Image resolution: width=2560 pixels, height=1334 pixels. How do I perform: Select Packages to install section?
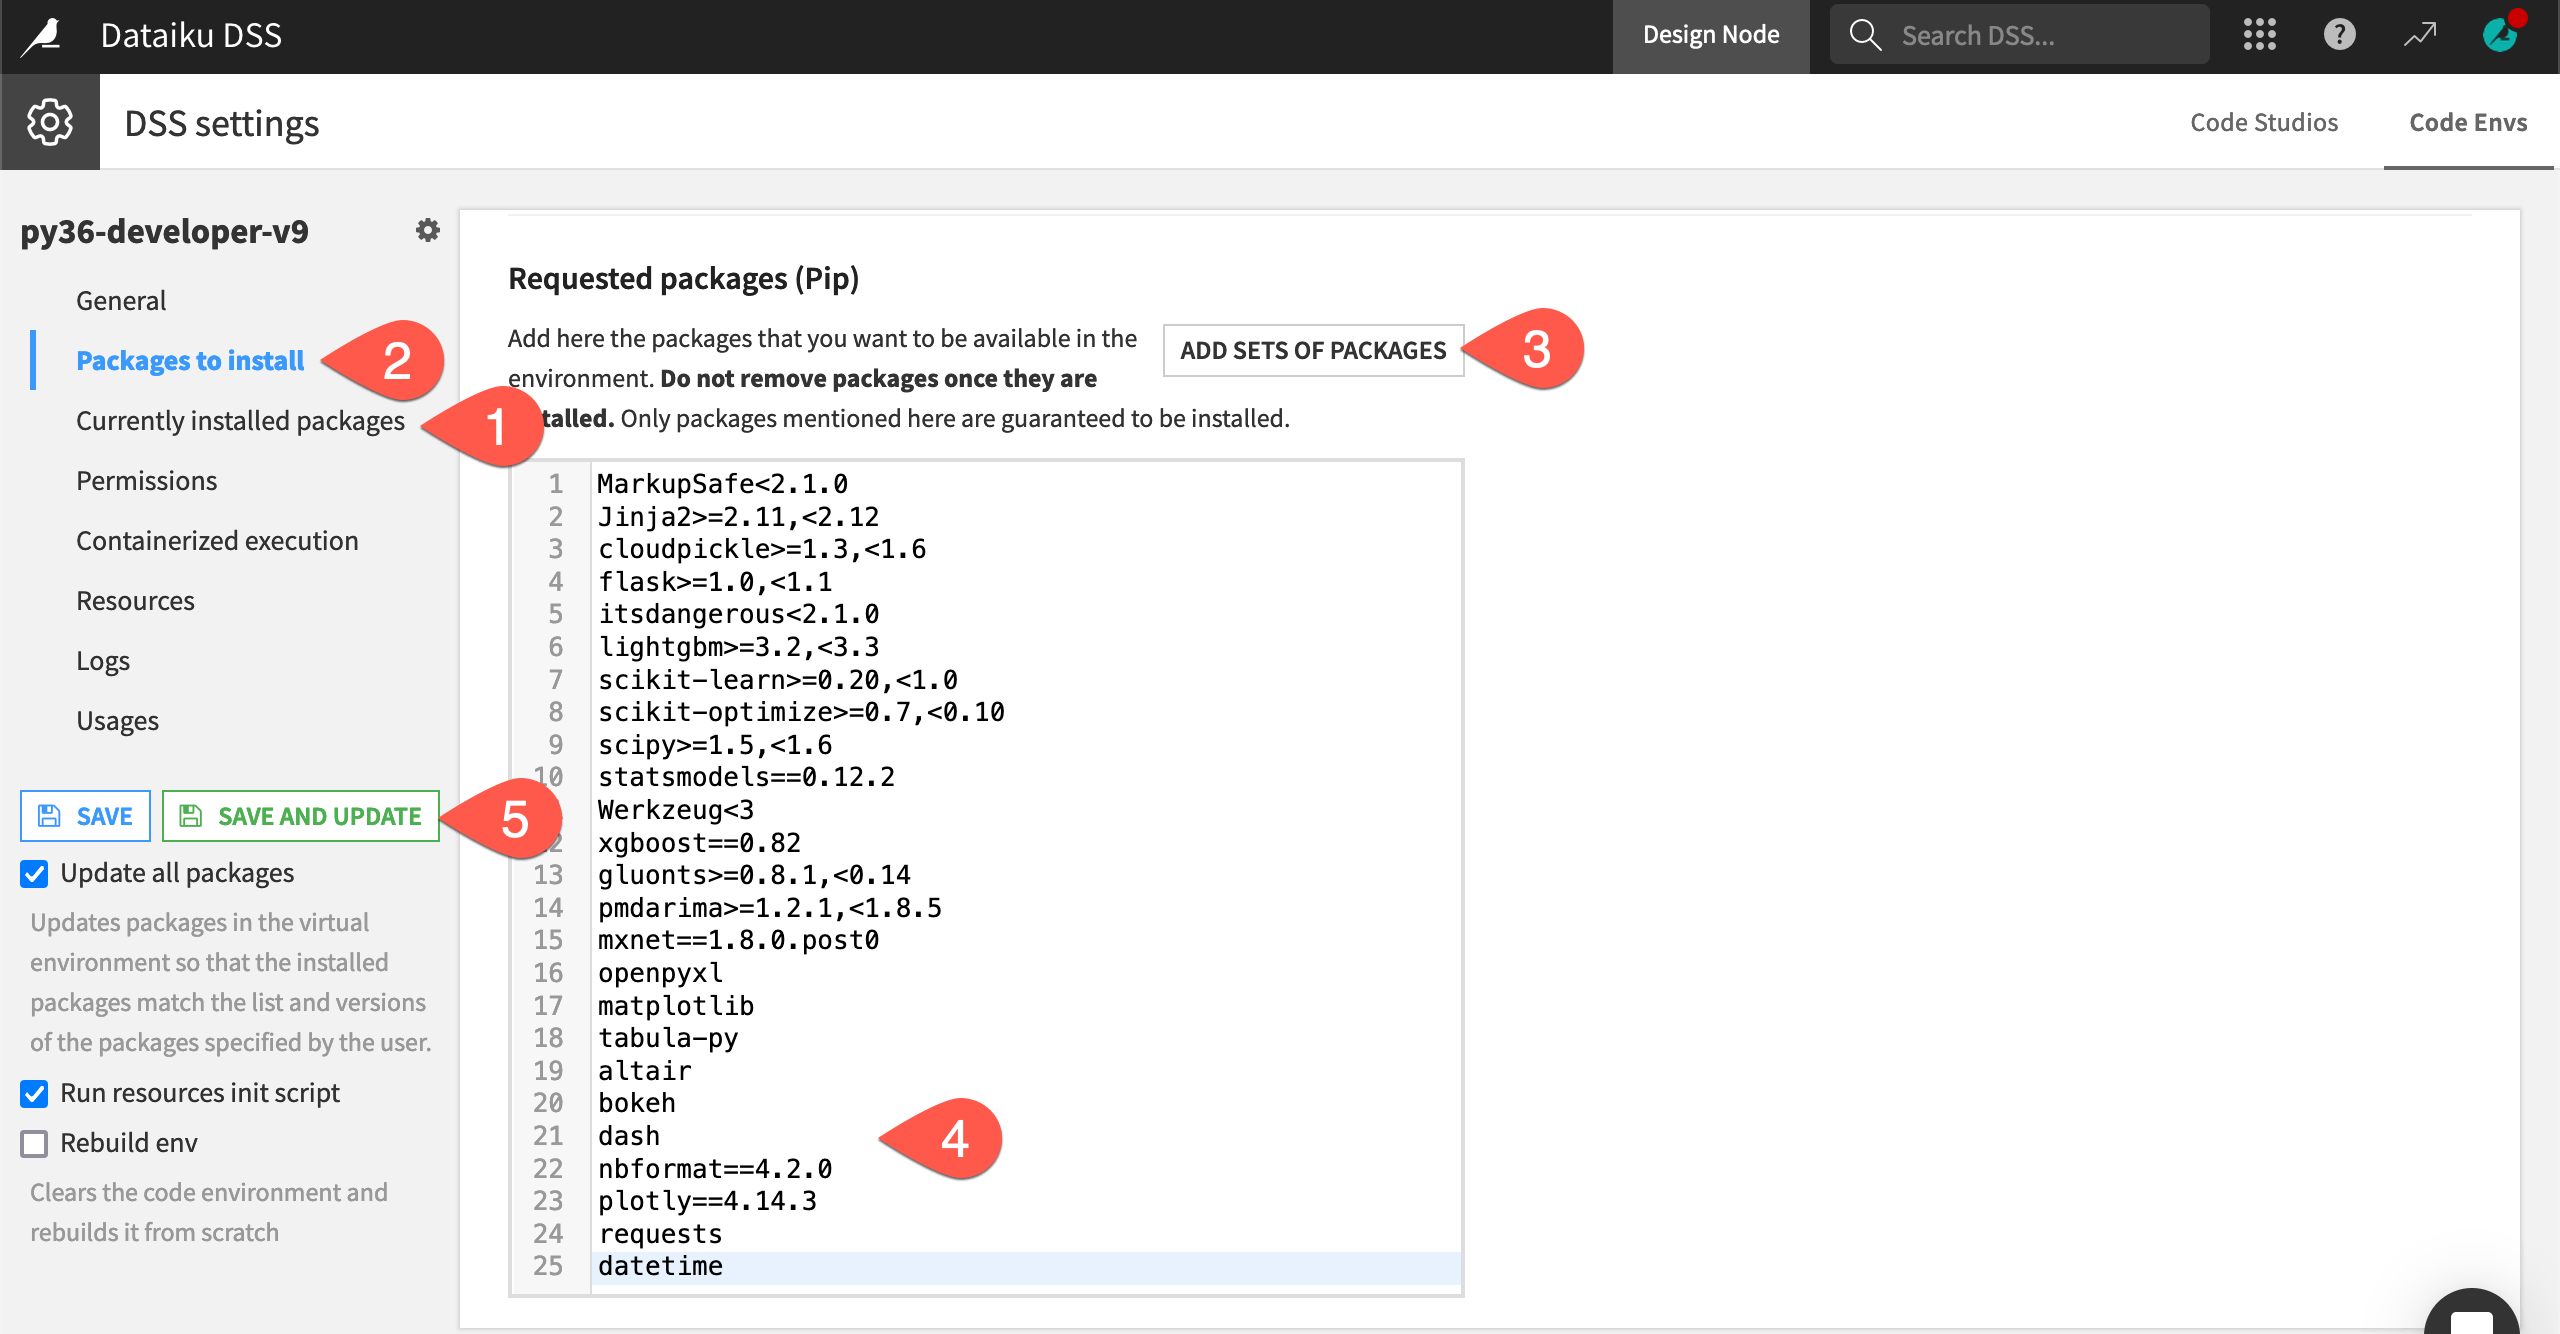point(190,361)
